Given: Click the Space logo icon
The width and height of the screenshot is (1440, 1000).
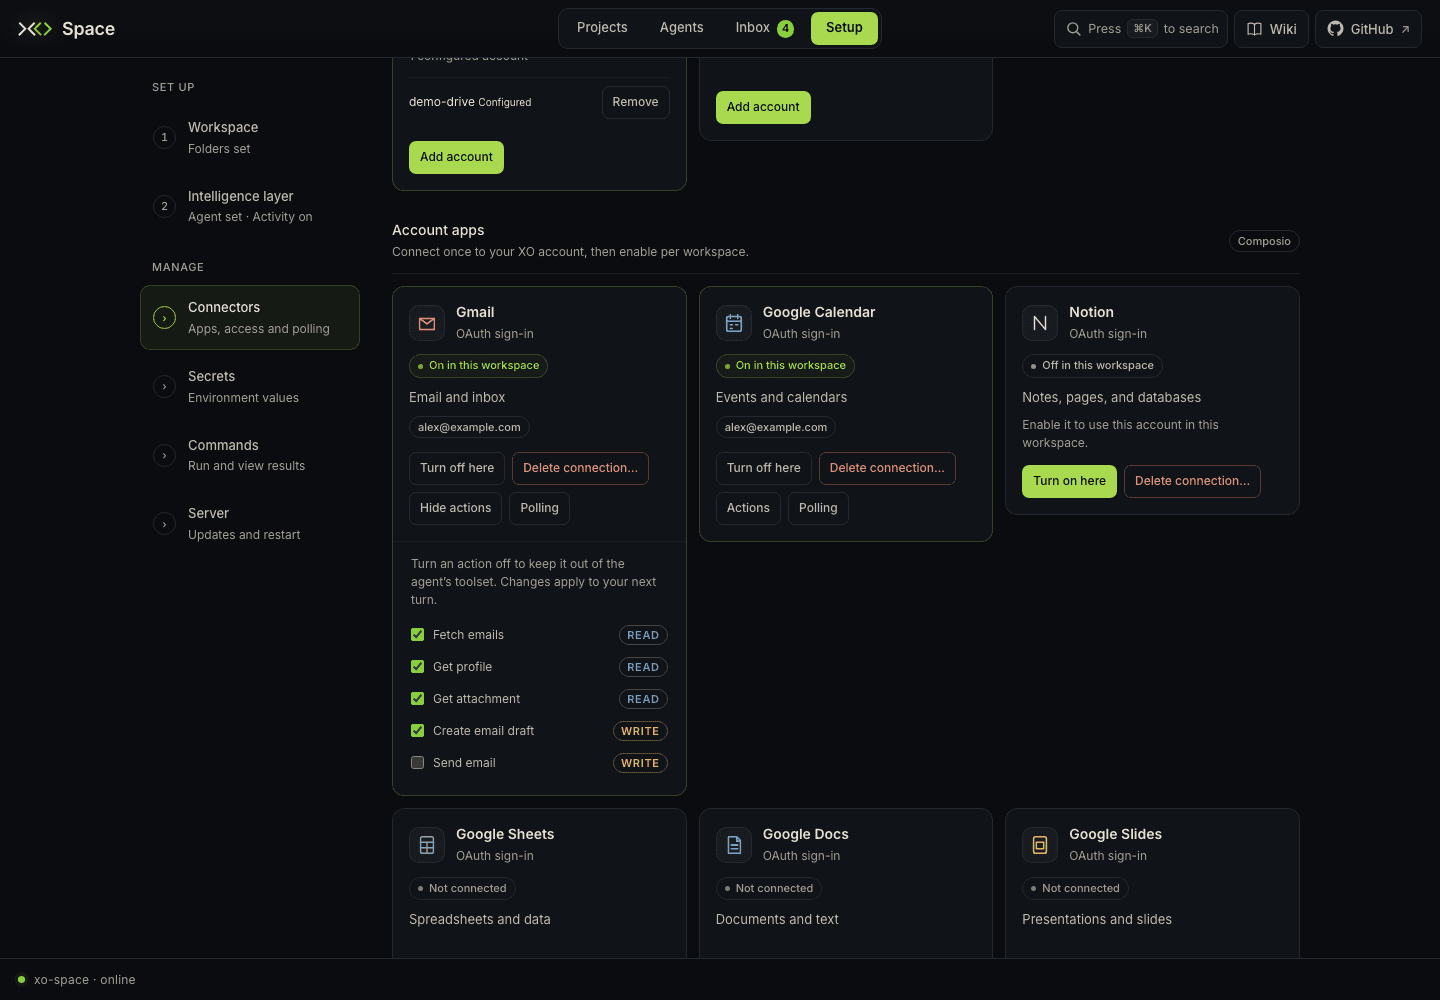Looking at the screenshot, I should (x=35, y=29).
